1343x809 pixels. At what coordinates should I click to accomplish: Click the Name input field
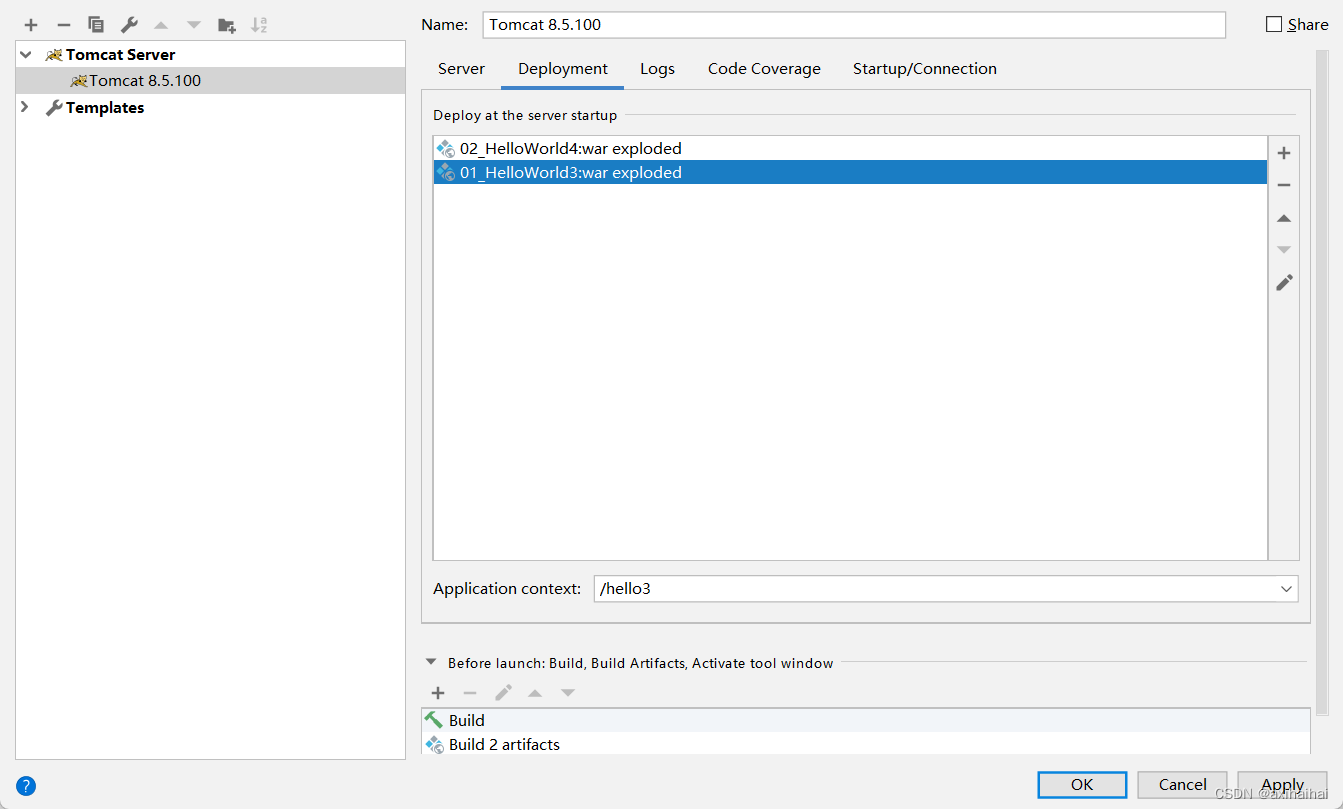pos(854,24)
